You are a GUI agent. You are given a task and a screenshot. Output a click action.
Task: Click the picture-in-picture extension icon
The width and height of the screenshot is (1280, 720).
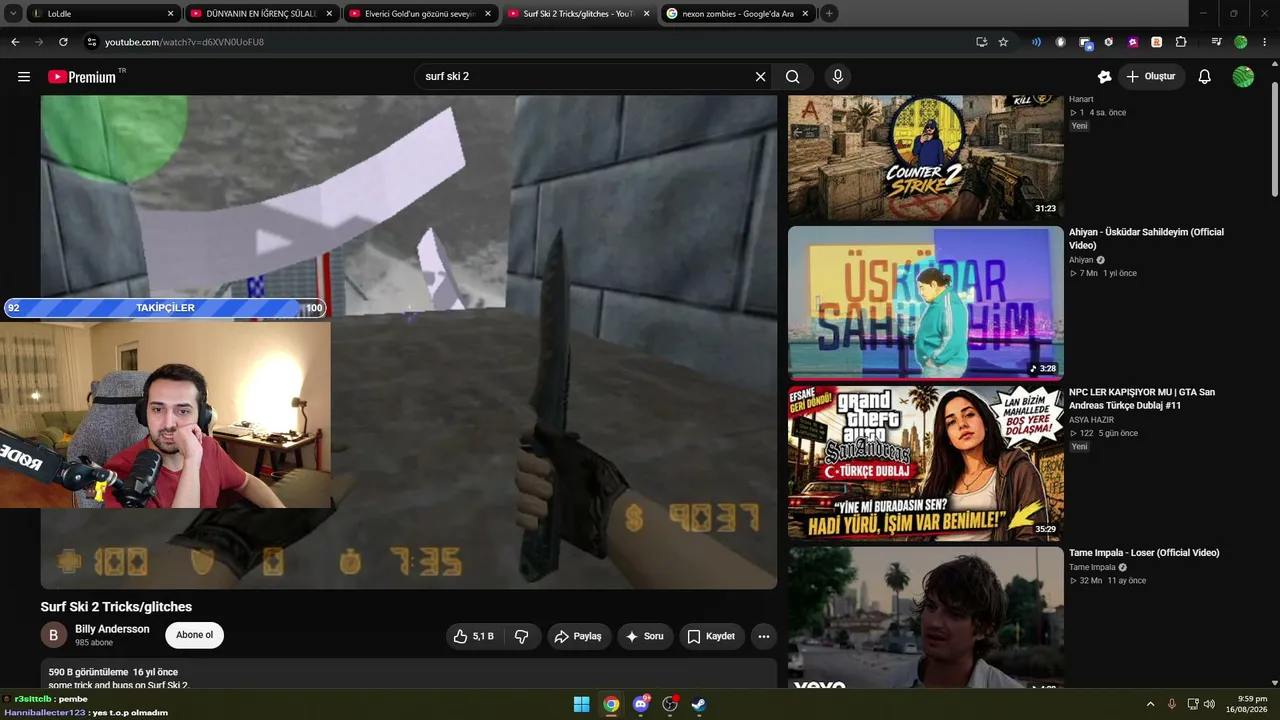tap(1085, 42)
